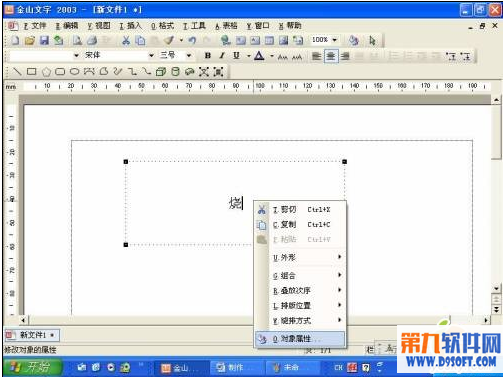Click the New document icon
The image size is (503, 377).
click(15, 40)
